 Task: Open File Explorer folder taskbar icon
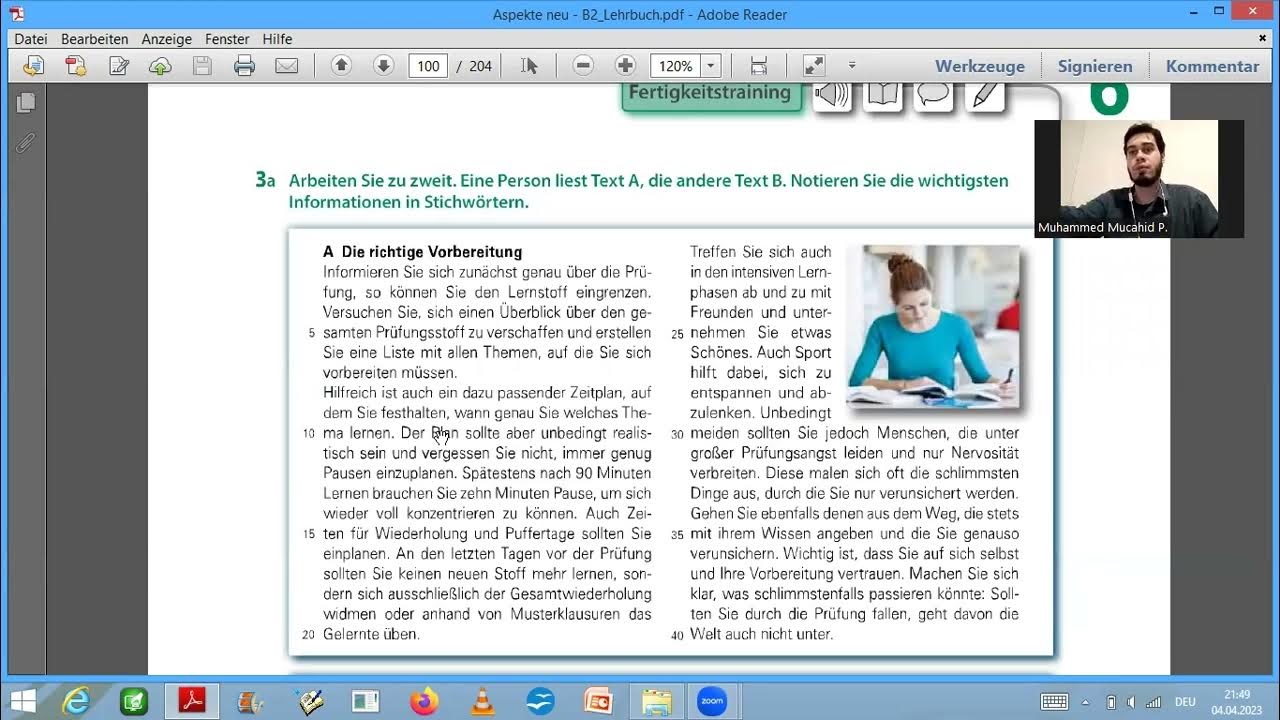pos(656,701)
